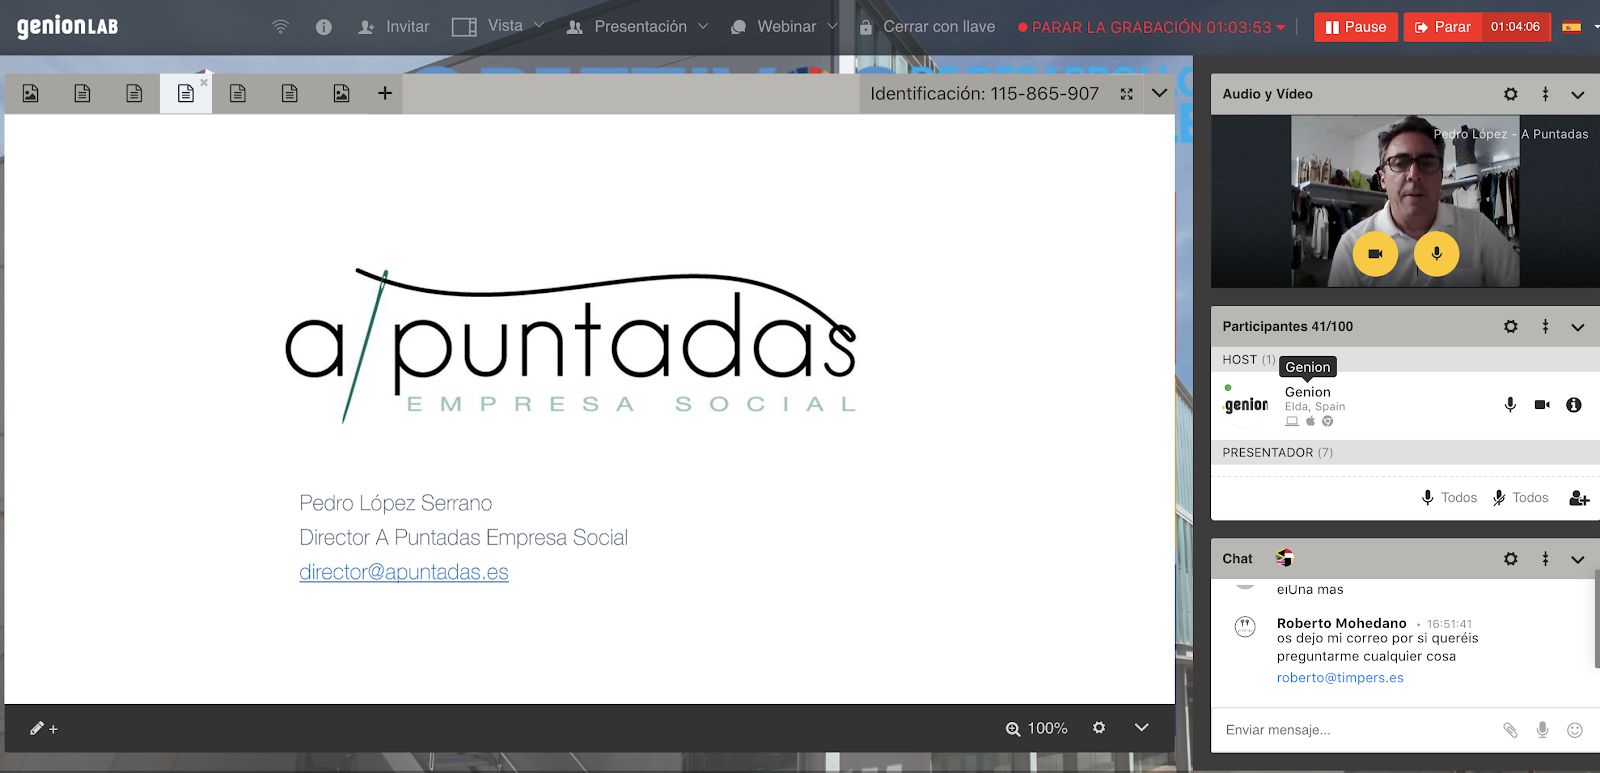Click the genionLAB logo
This screenshot has height=773, width=1600.
68,26
